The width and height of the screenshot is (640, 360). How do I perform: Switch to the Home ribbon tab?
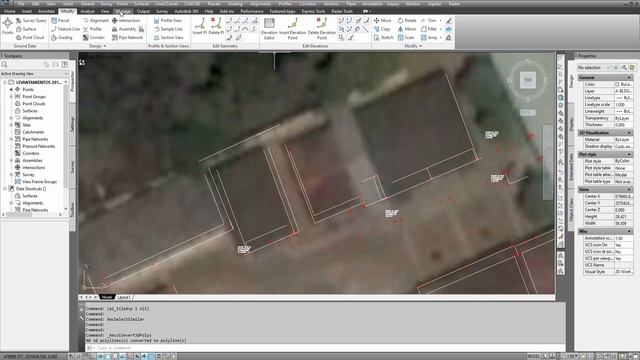9,11
